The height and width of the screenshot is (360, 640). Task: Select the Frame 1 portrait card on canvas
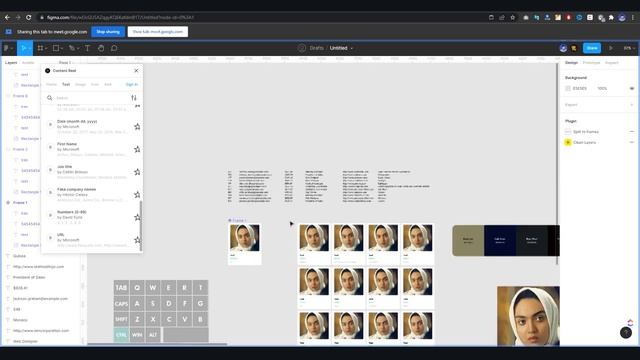(x=244, y=244)
